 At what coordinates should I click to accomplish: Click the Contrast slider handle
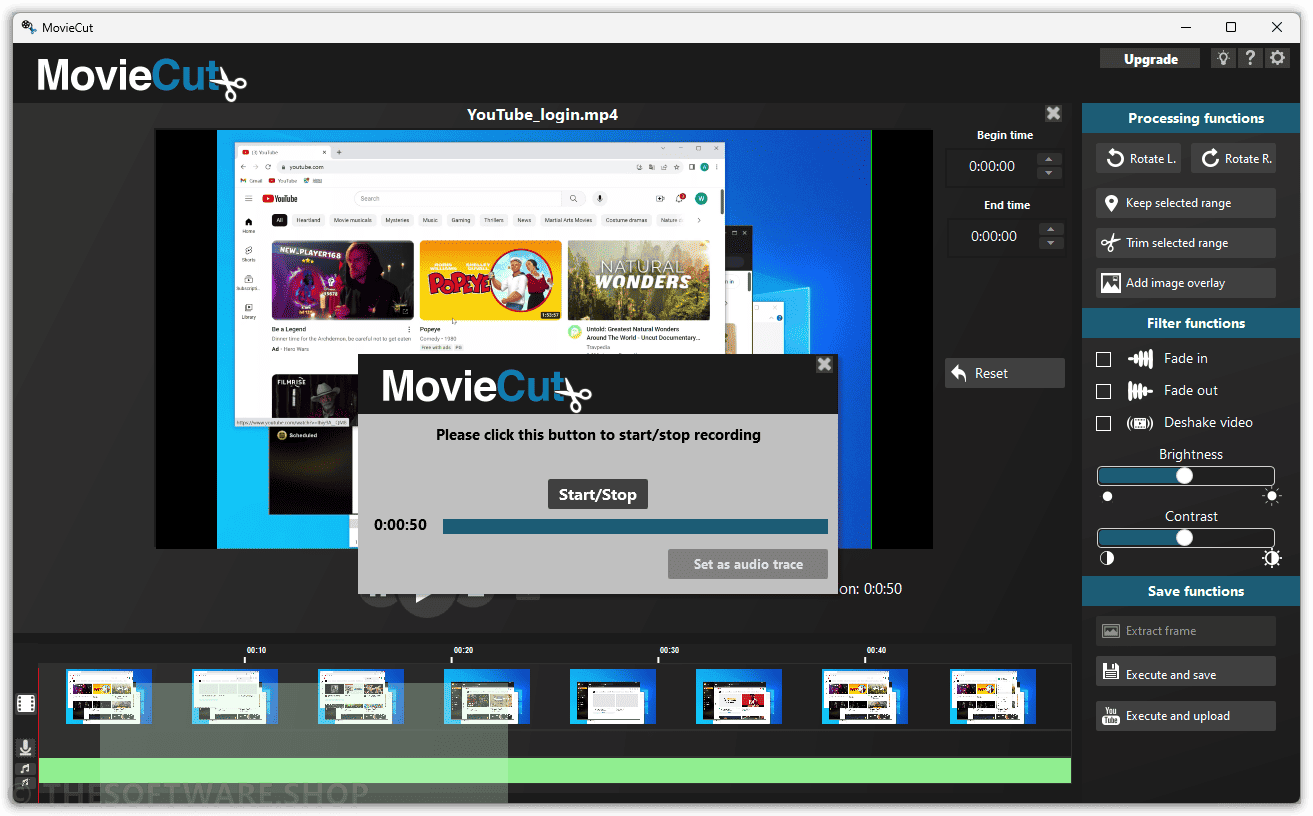(x=1185, y=538)
